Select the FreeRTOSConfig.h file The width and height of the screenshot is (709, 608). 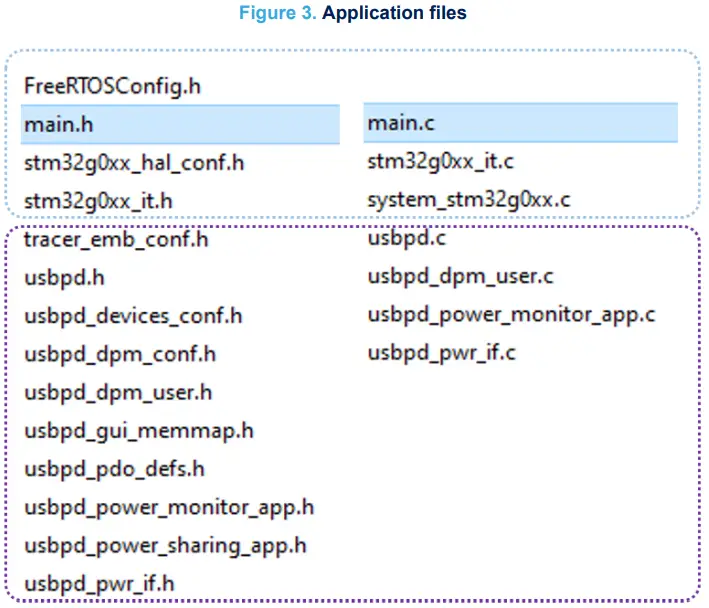pos(112,86)
